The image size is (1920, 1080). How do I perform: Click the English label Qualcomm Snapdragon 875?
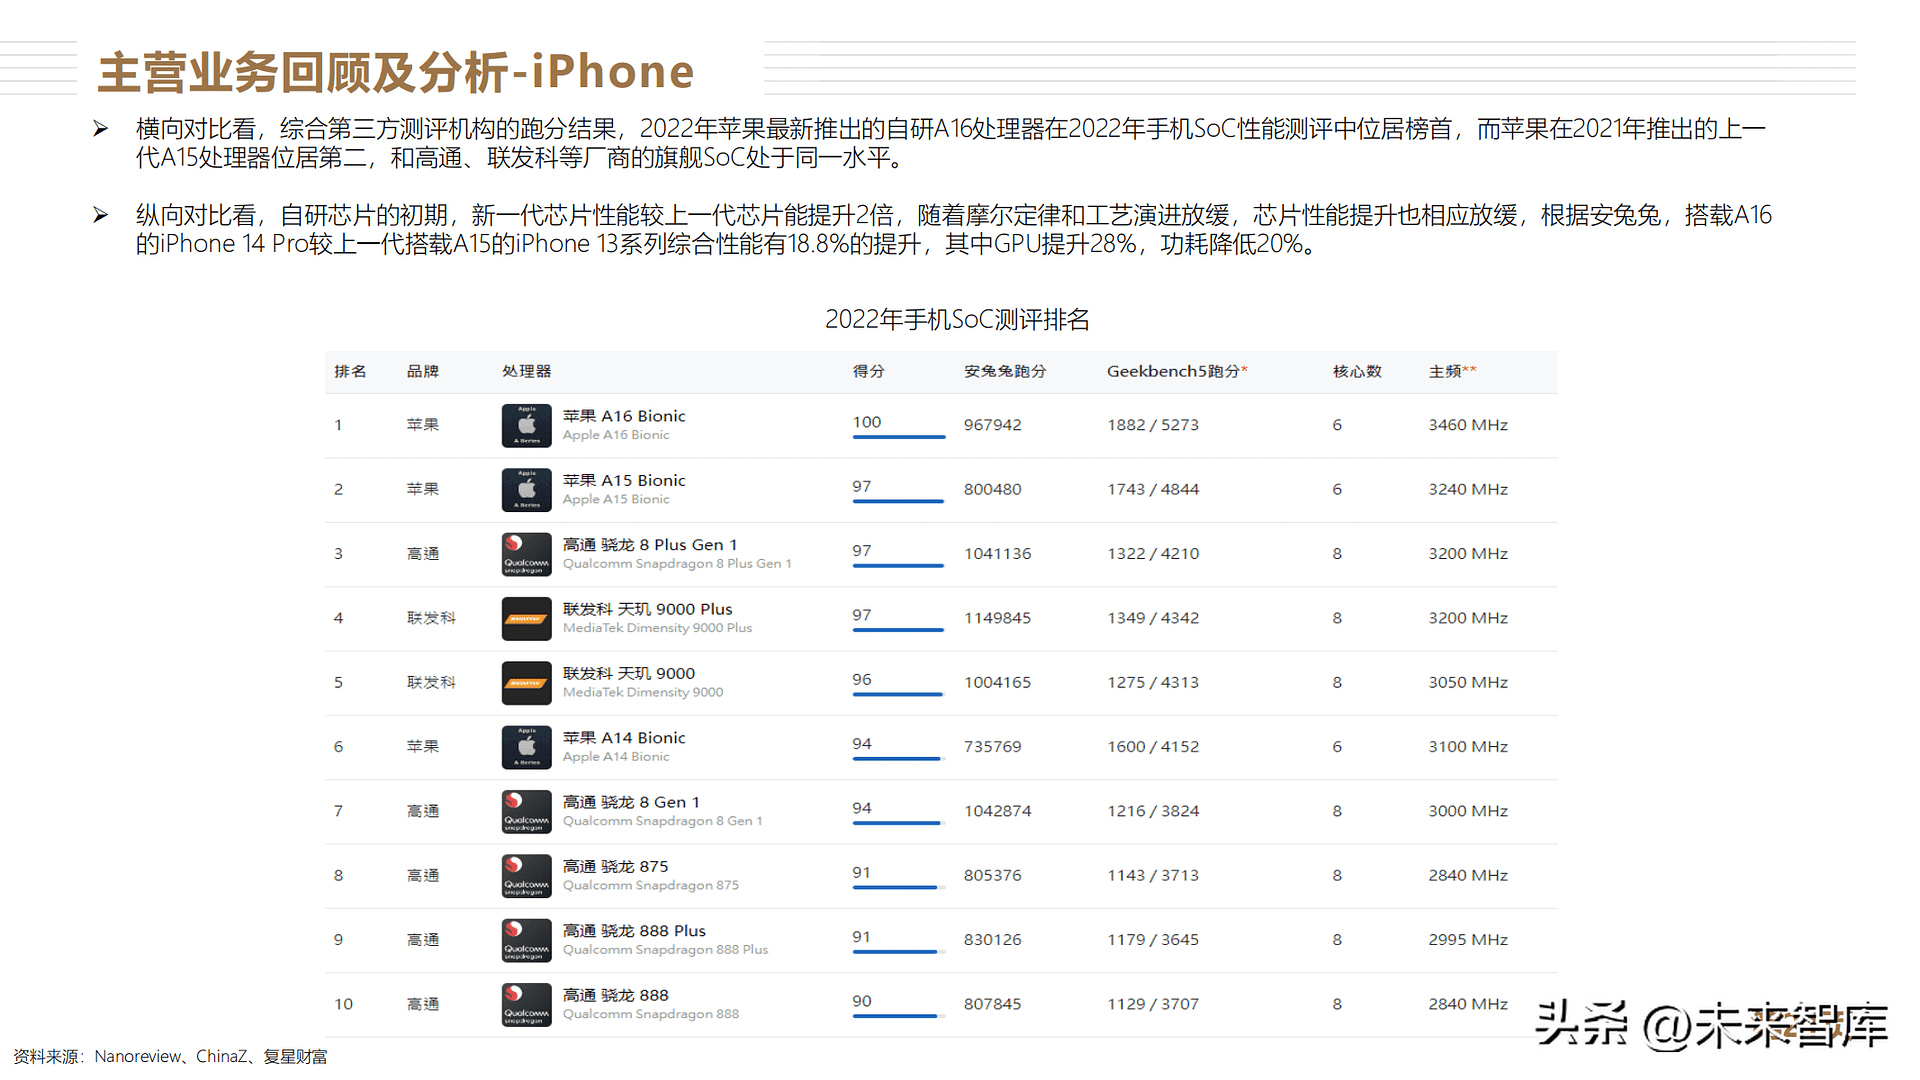(x=651, y=885)
